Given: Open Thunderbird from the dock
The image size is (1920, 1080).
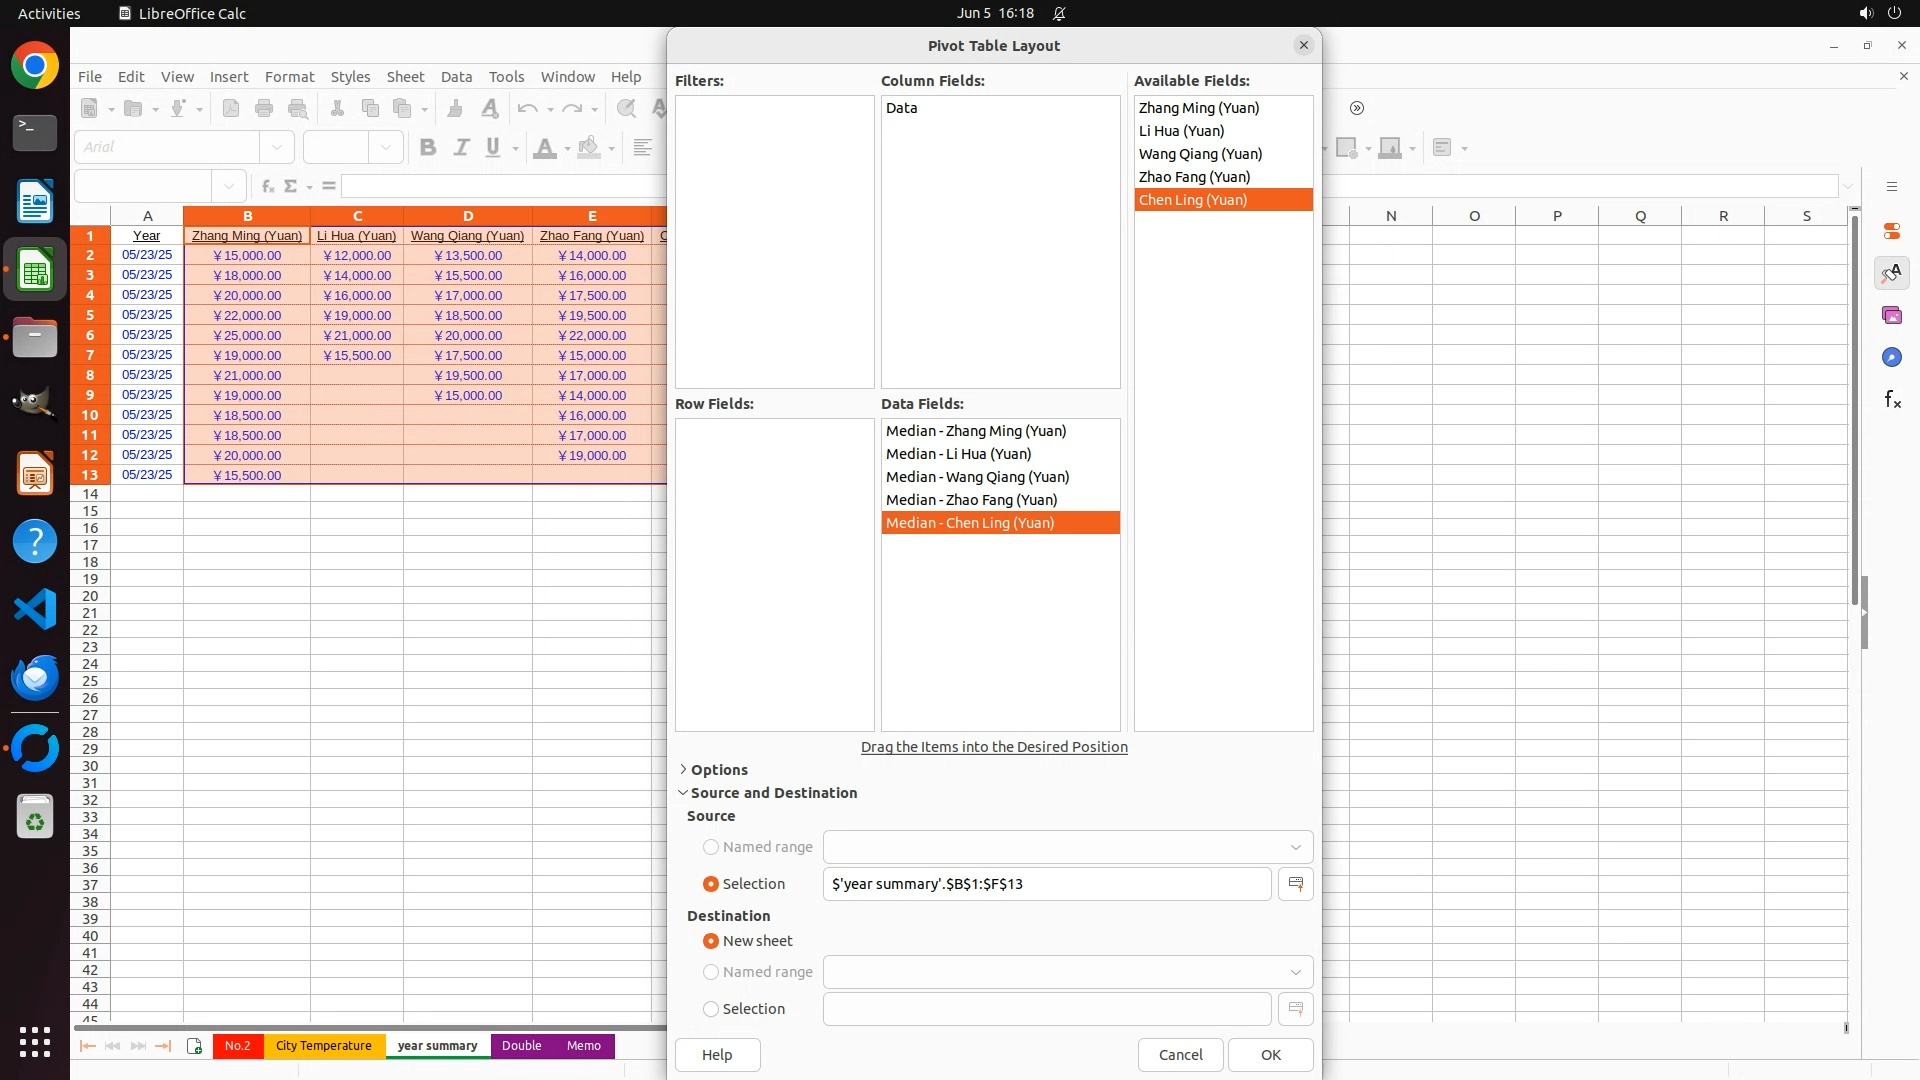Looking at the screenshot, I should (35, 678).
